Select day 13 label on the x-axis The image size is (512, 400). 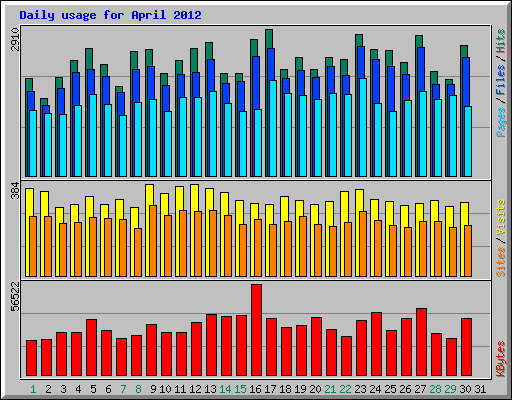(x=210, y=389)
